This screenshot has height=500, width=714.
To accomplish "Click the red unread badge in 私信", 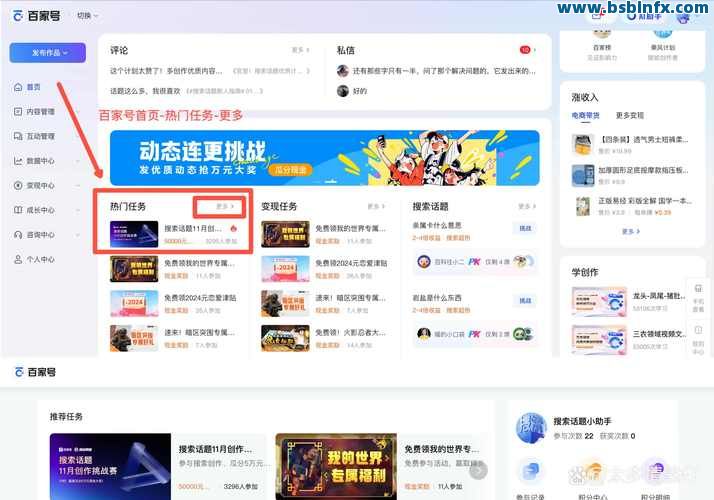I will pos(525,50).
